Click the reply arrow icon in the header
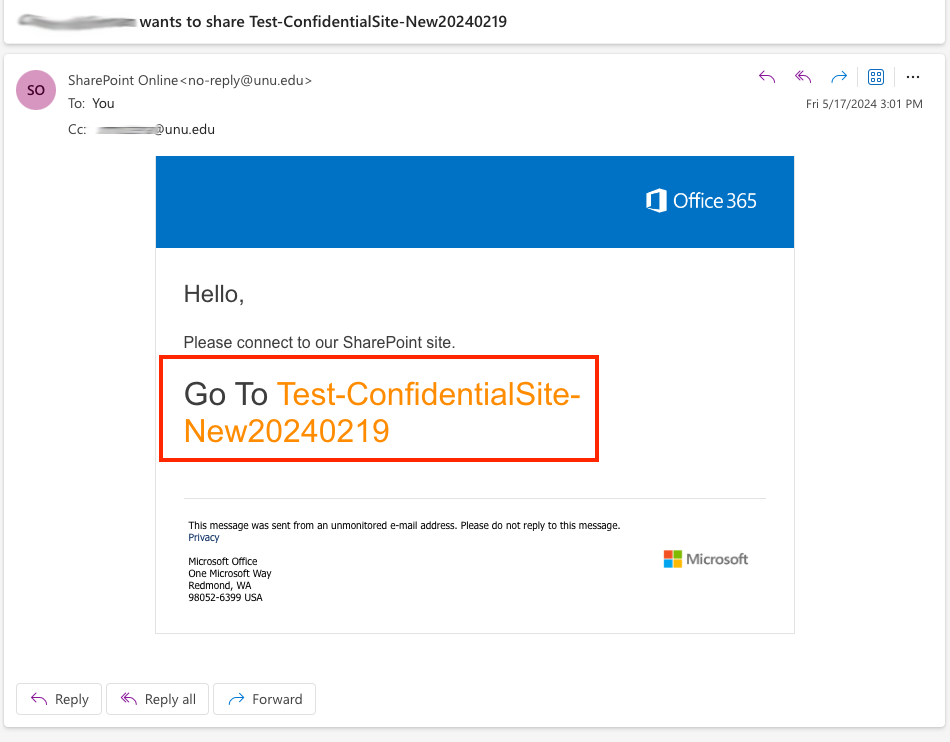 [x=767, y=77]
